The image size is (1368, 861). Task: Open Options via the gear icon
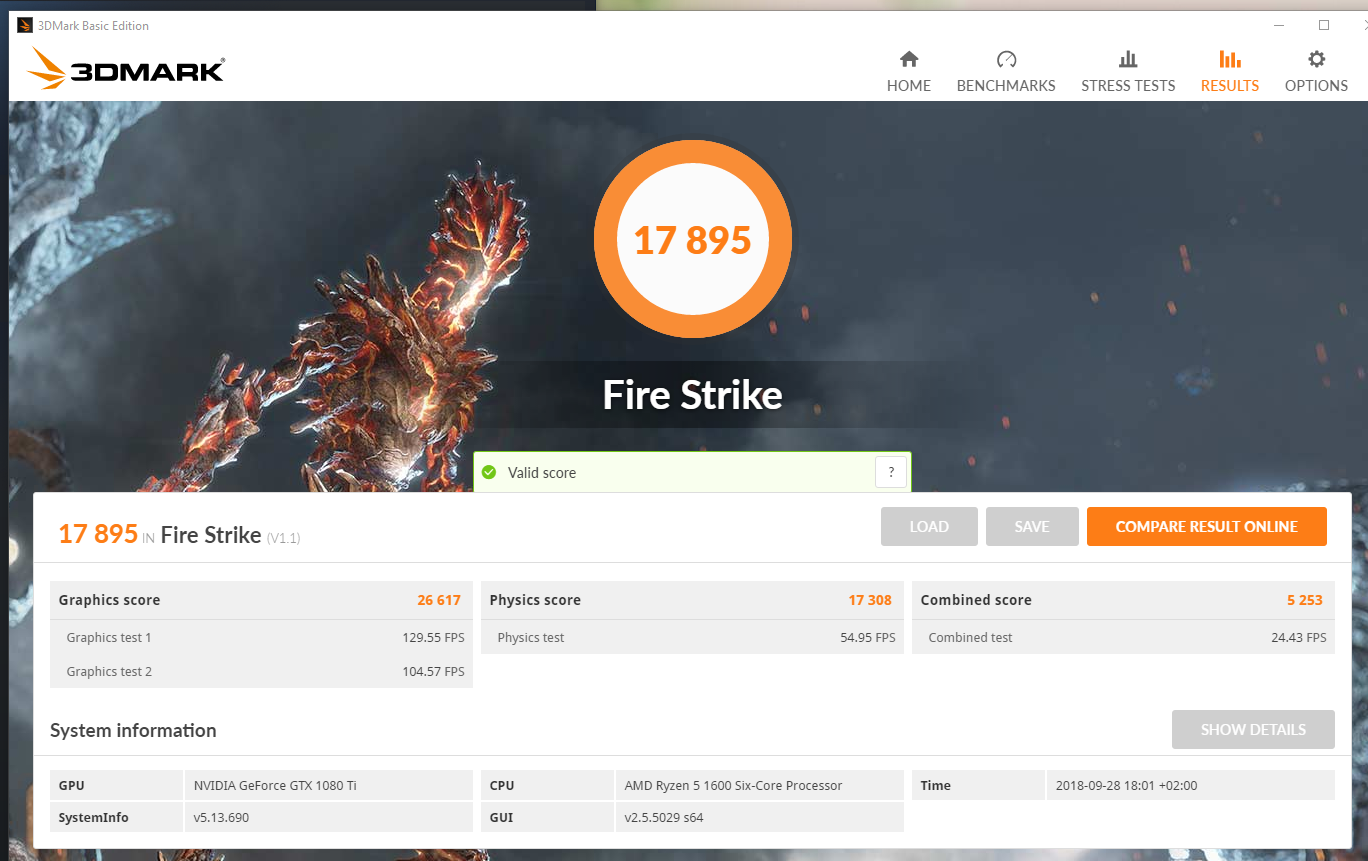pyautogui.click(x=1316, y=59)
